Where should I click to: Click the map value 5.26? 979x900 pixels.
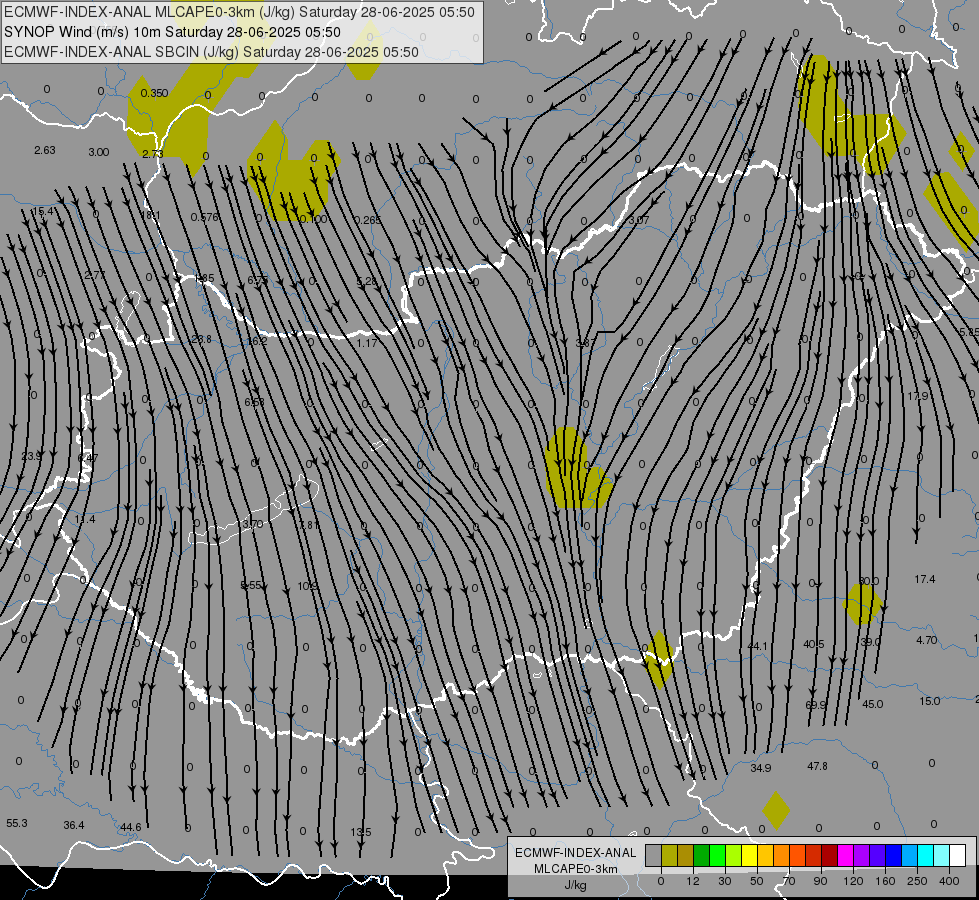[367, 282]
